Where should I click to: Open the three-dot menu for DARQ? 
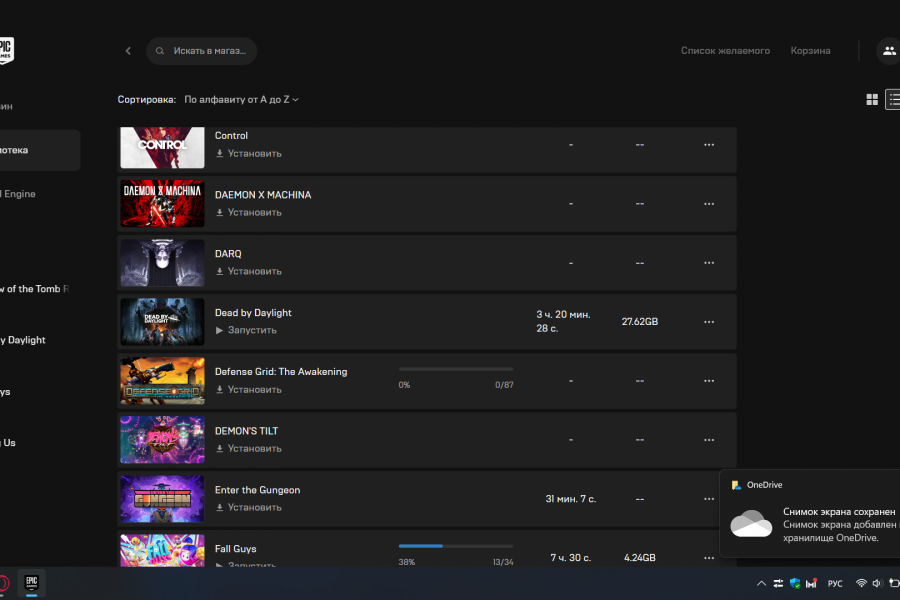pyautogui.click(x=709, y=263)
